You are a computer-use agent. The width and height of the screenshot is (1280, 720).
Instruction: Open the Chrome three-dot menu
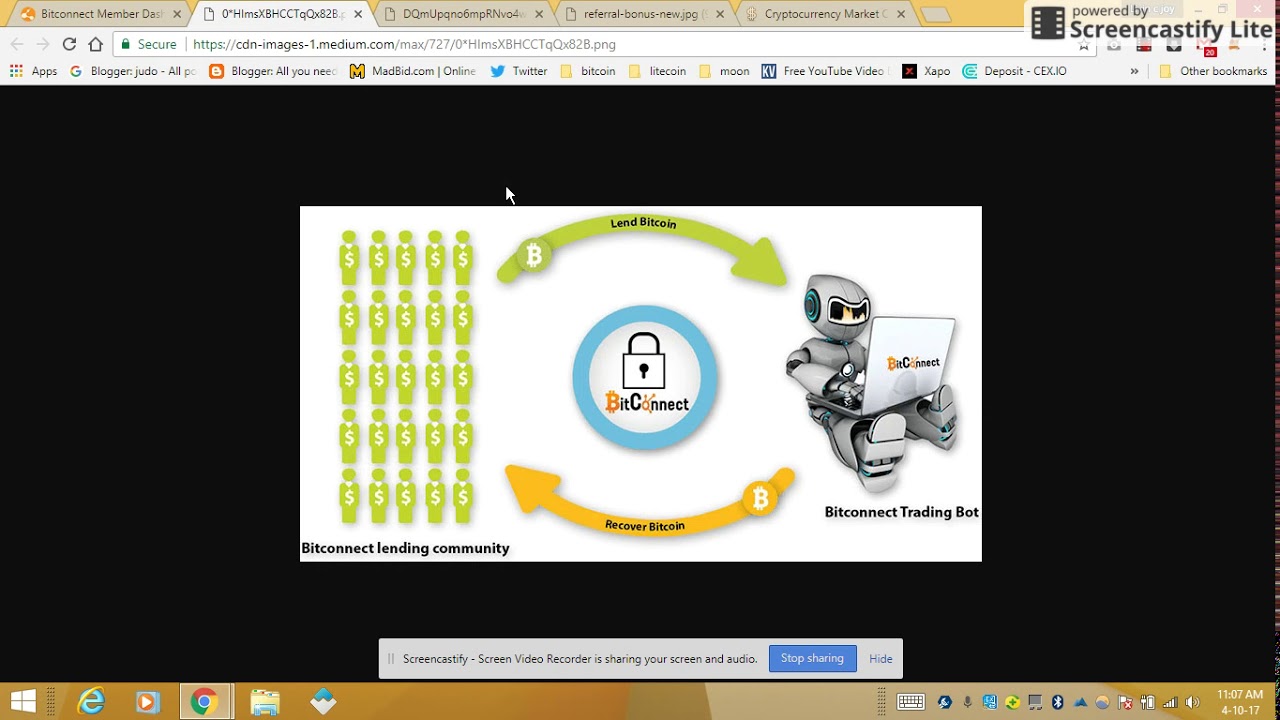[x=1264, y=45]
